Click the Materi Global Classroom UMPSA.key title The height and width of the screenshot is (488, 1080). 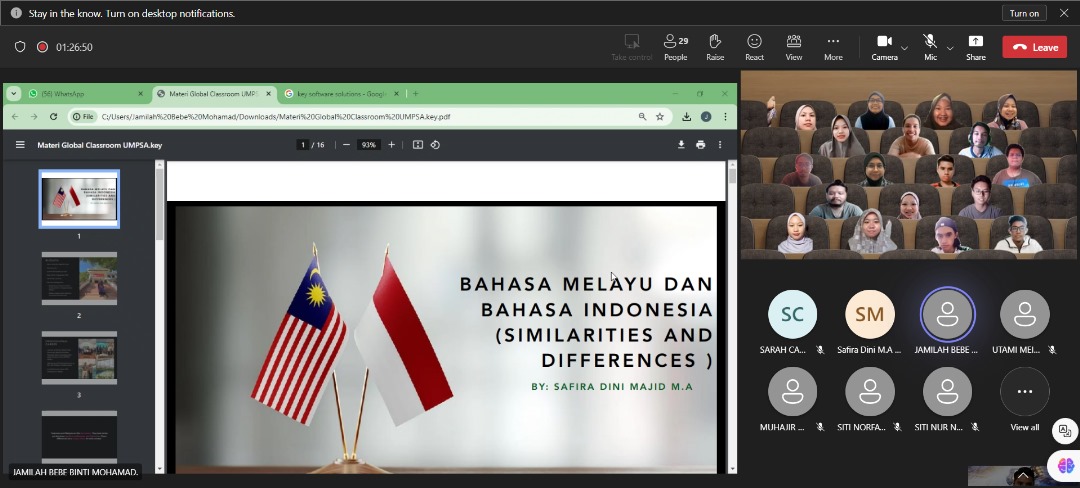point(100,145)
